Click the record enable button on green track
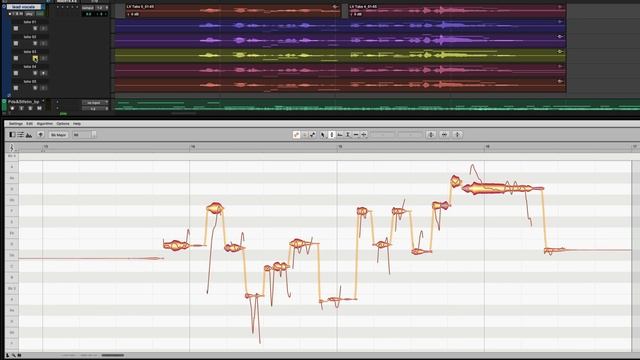 13,108
